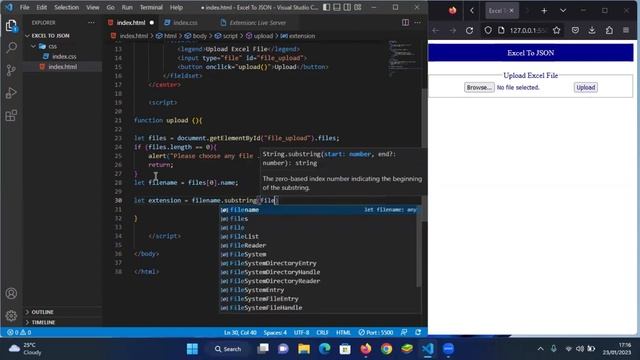Image resolution: width=640 pixels, height=360 pixels.
Task: Click the split editor icon
Action: (405, 22)
